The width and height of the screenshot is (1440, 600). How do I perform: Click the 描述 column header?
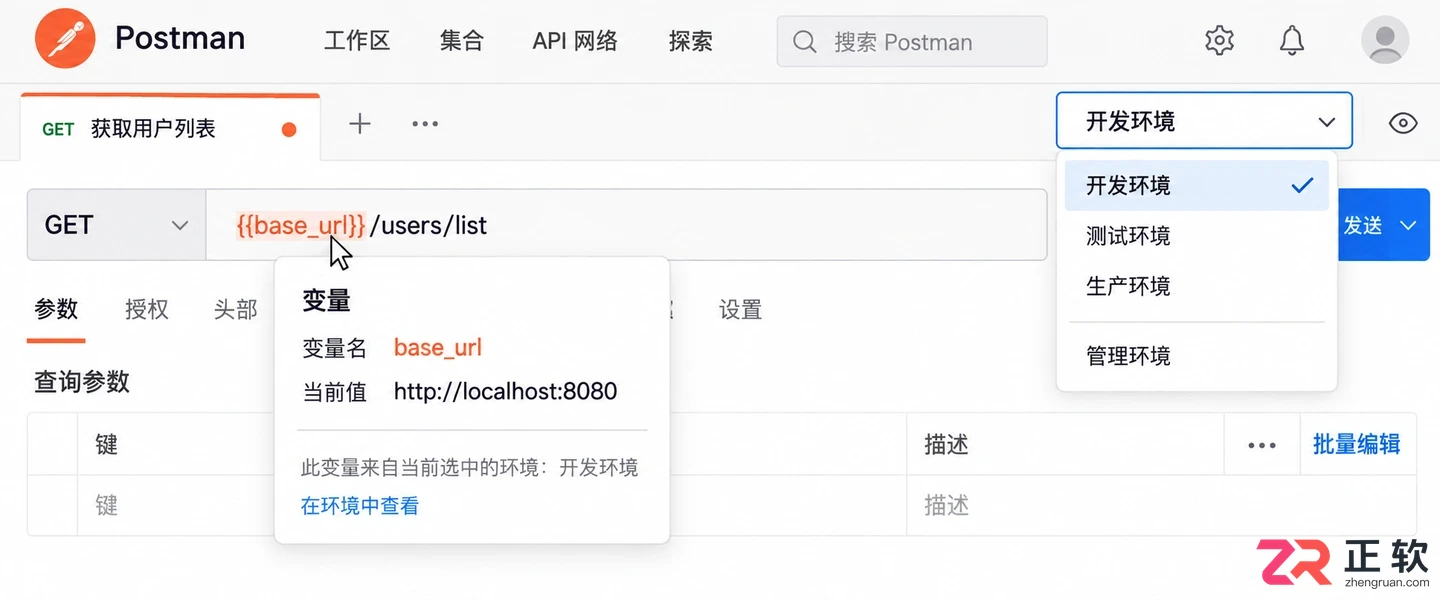[x=1065, y=444]
